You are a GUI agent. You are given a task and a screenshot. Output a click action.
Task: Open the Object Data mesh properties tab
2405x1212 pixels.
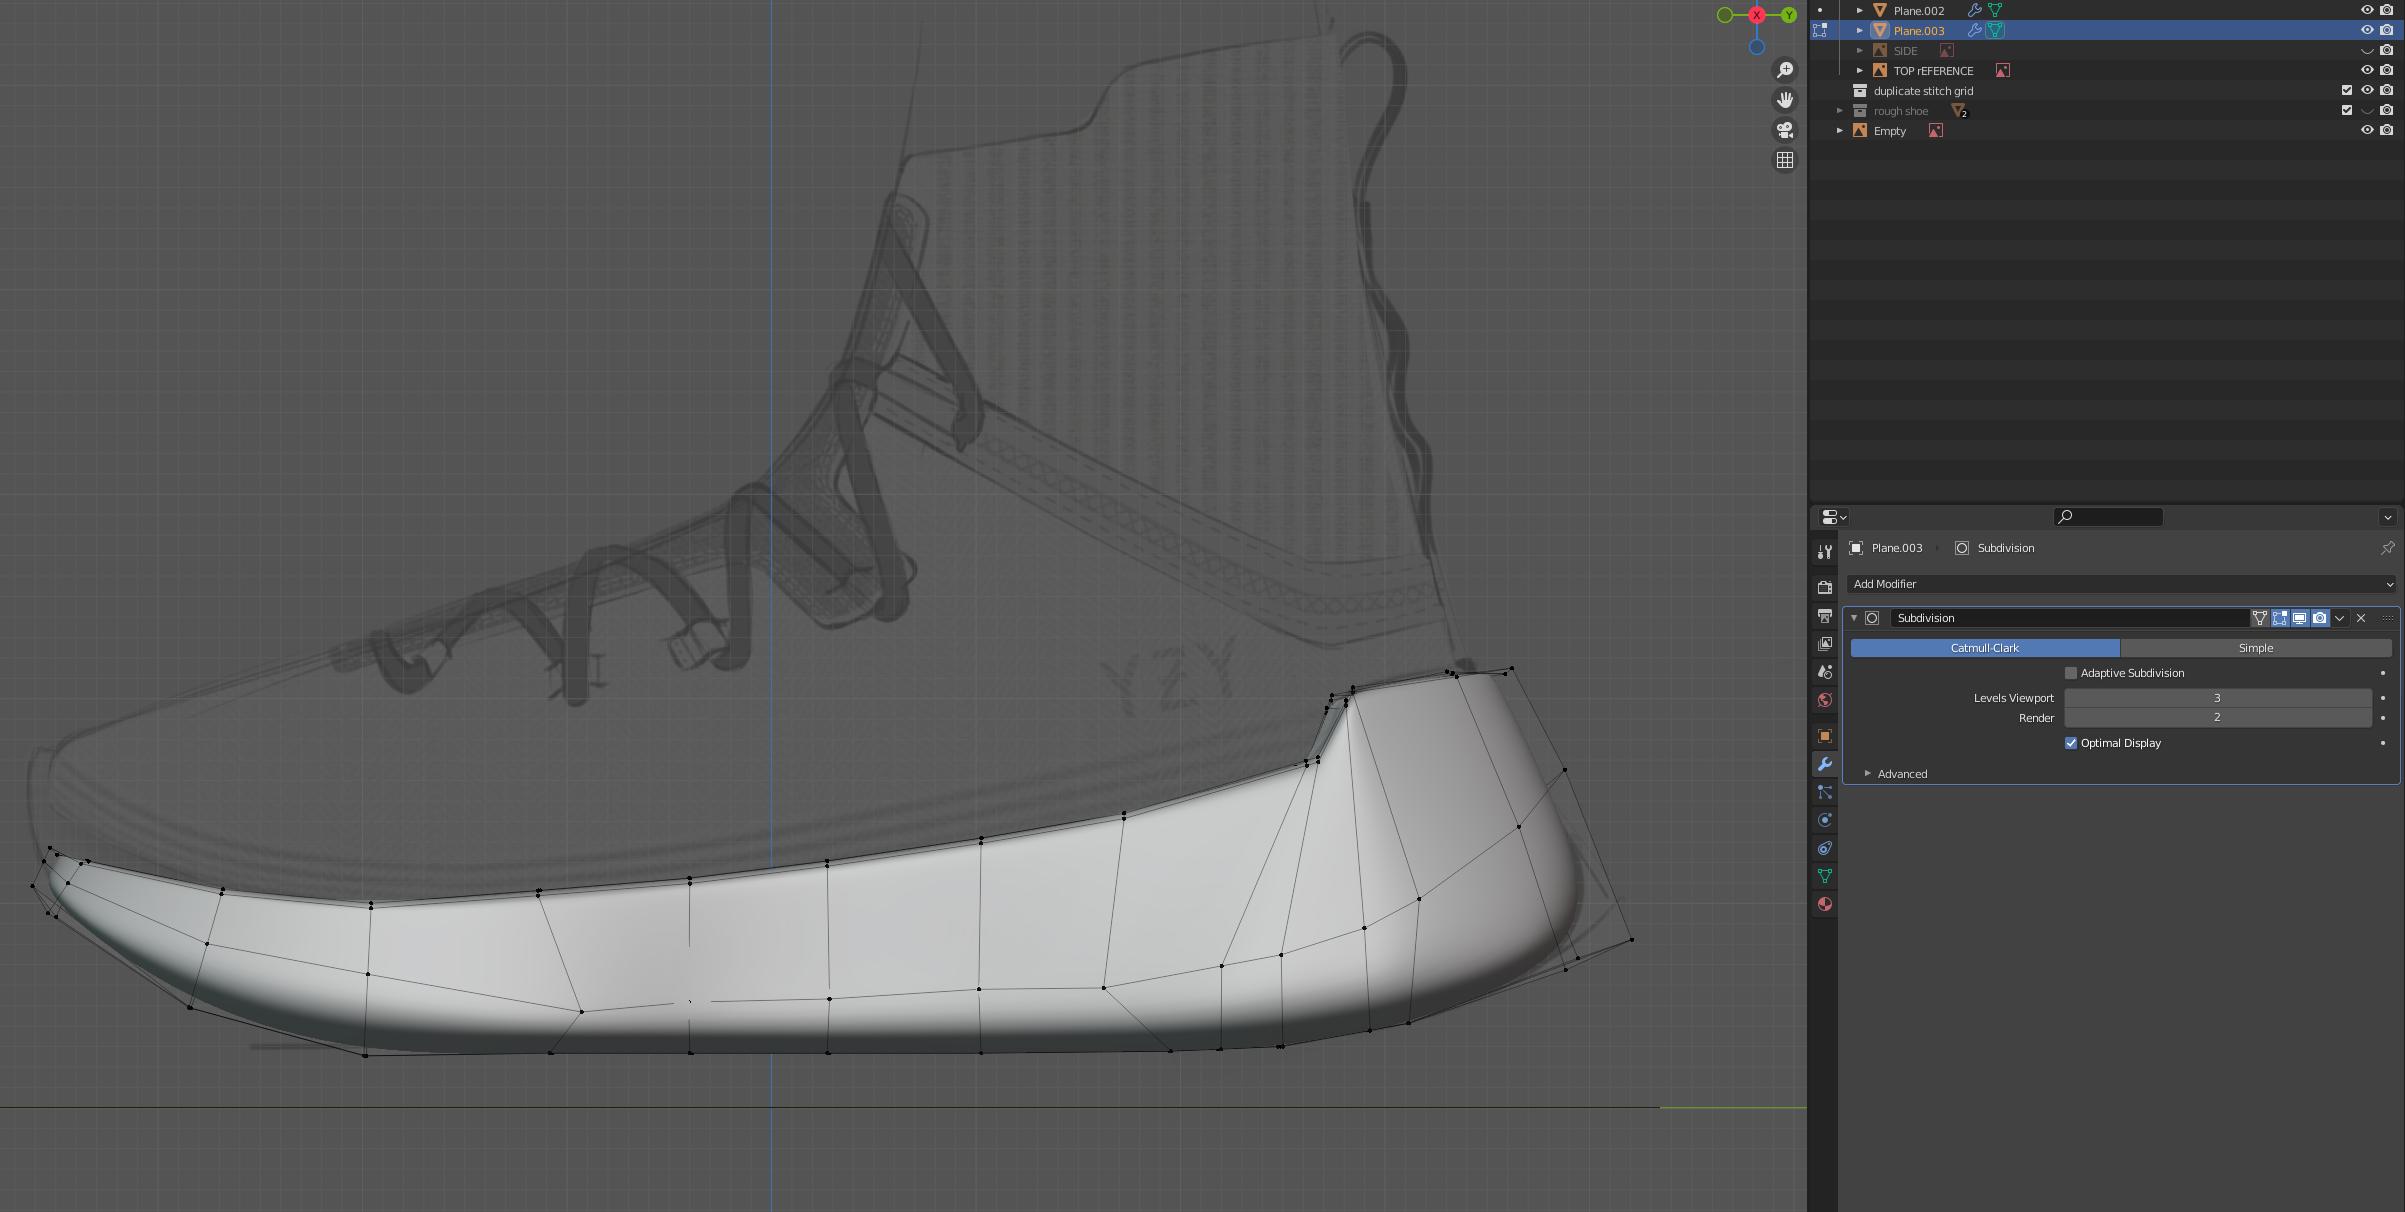(1824, 876)
